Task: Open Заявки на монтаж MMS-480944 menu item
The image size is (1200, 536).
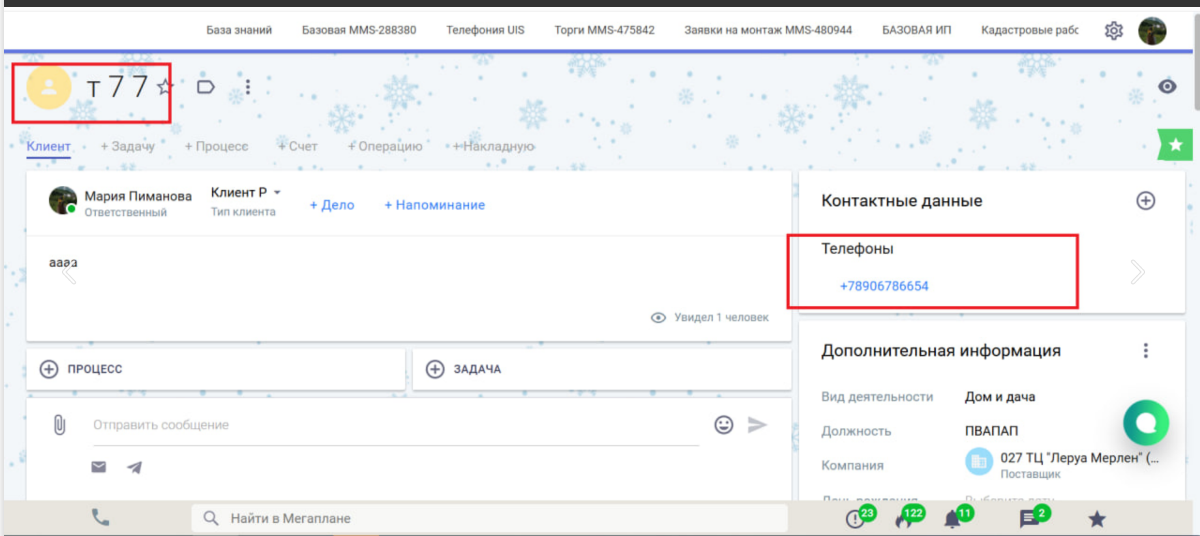Action: [x=768, y=30]
